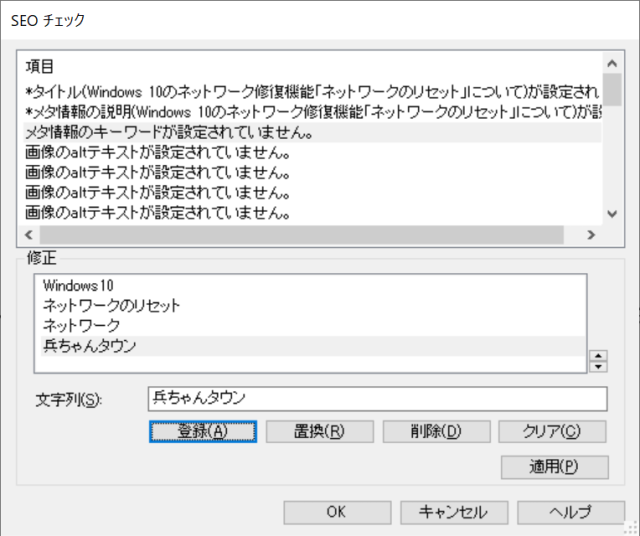
Task: Click the scroll right arrow of 項目 list
Action: tap(591, 235)
